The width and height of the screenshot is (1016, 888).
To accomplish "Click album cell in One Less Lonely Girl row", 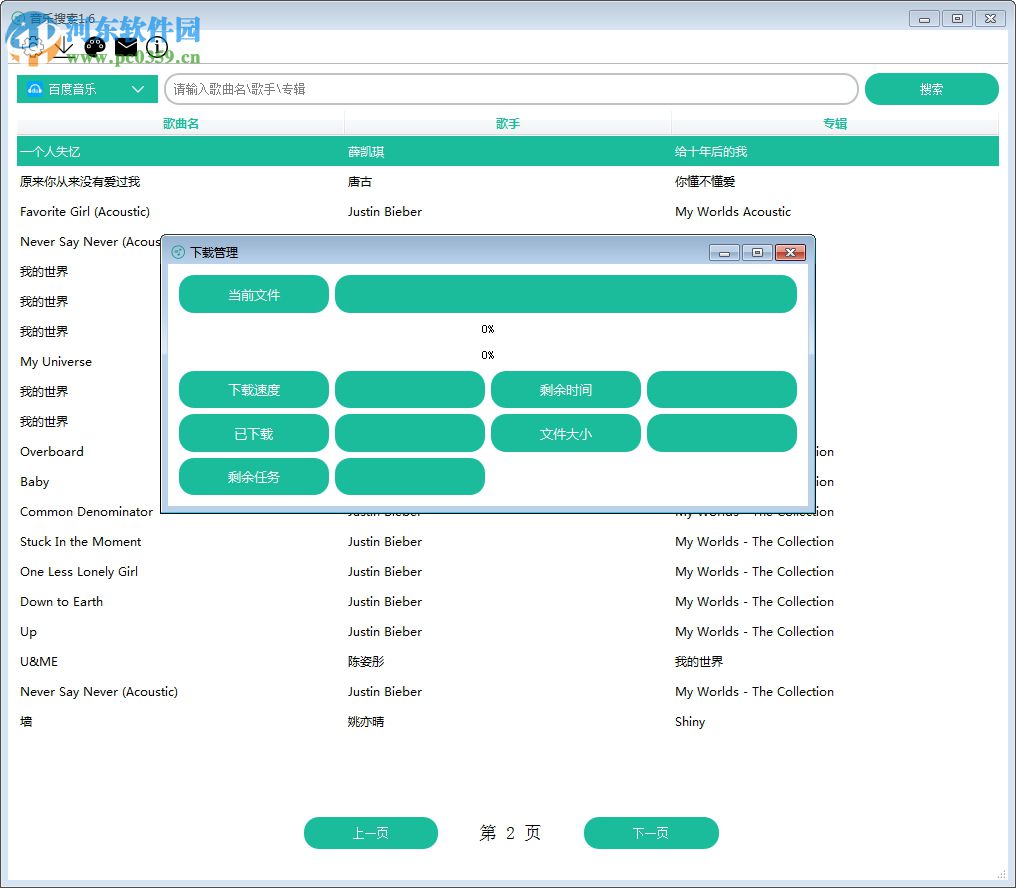I will 754,572.
